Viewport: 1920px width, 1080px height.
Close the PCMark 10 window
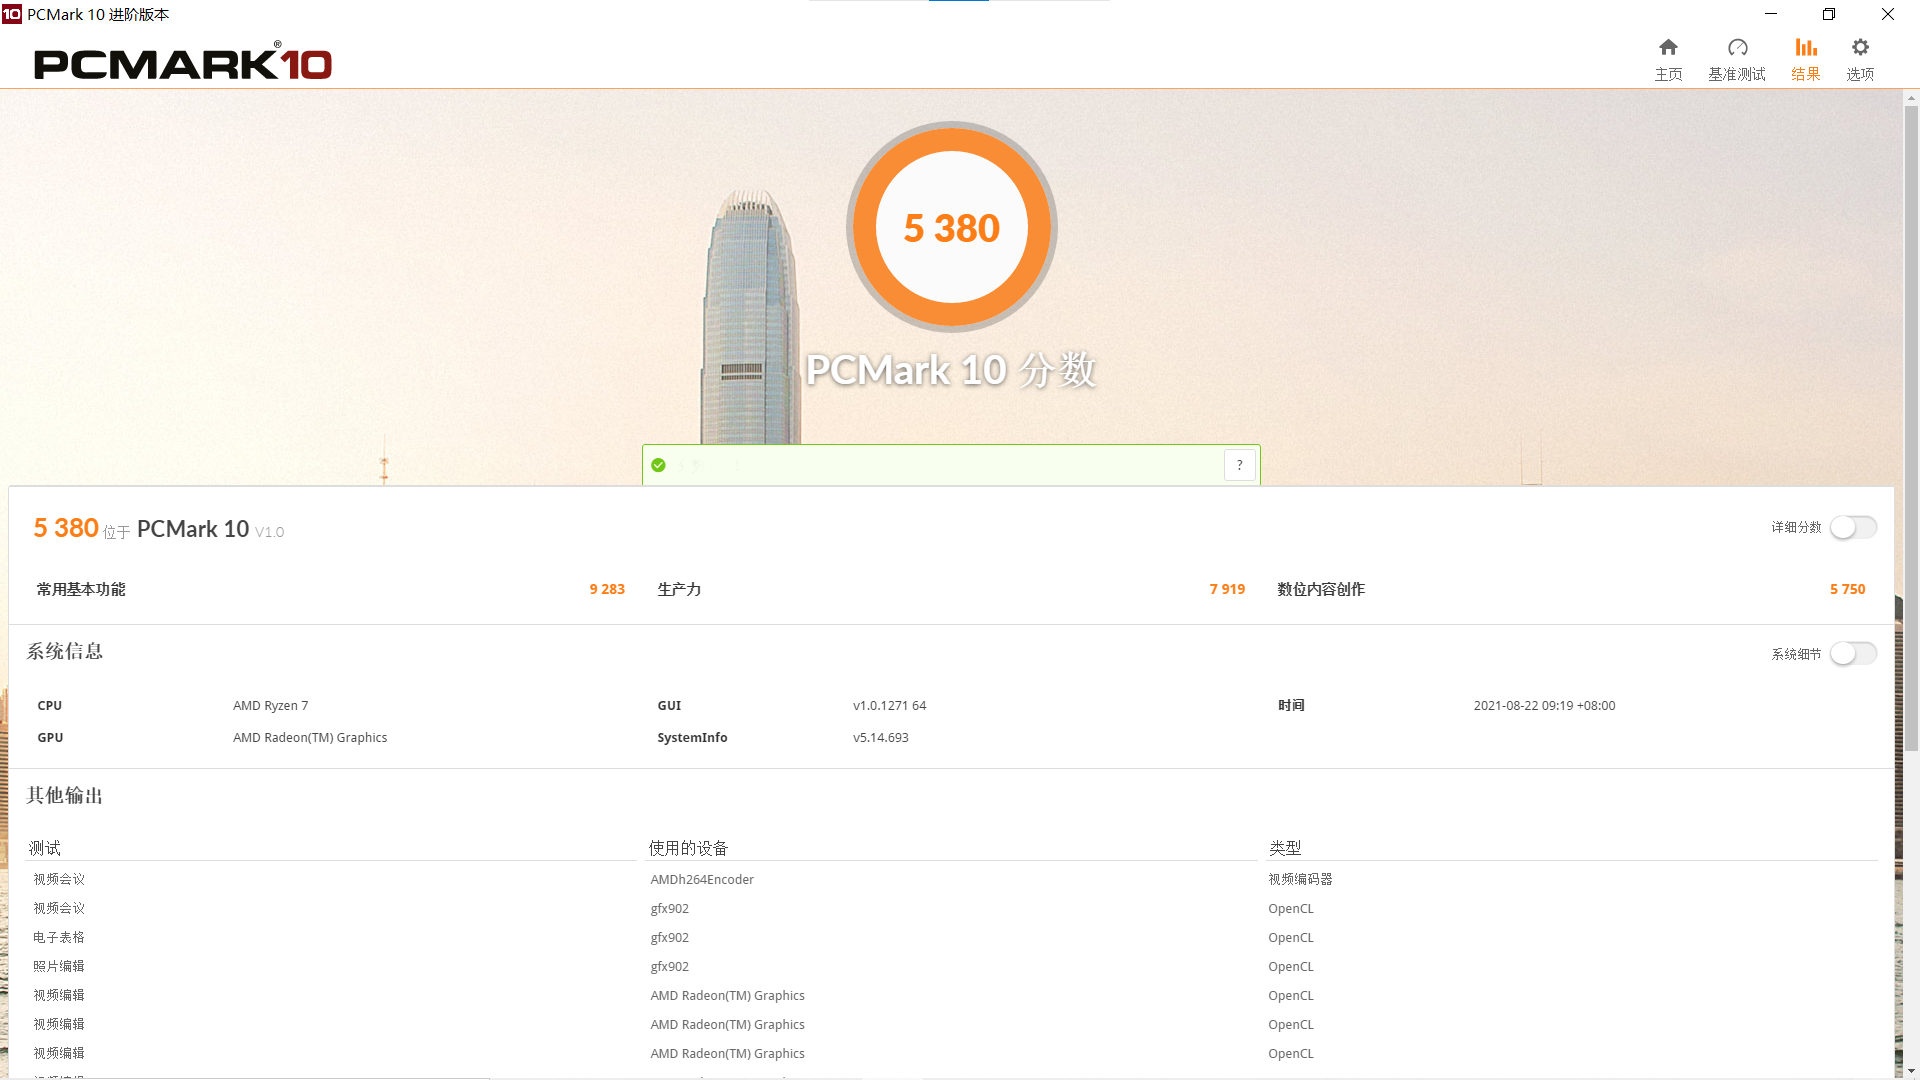1888,14
